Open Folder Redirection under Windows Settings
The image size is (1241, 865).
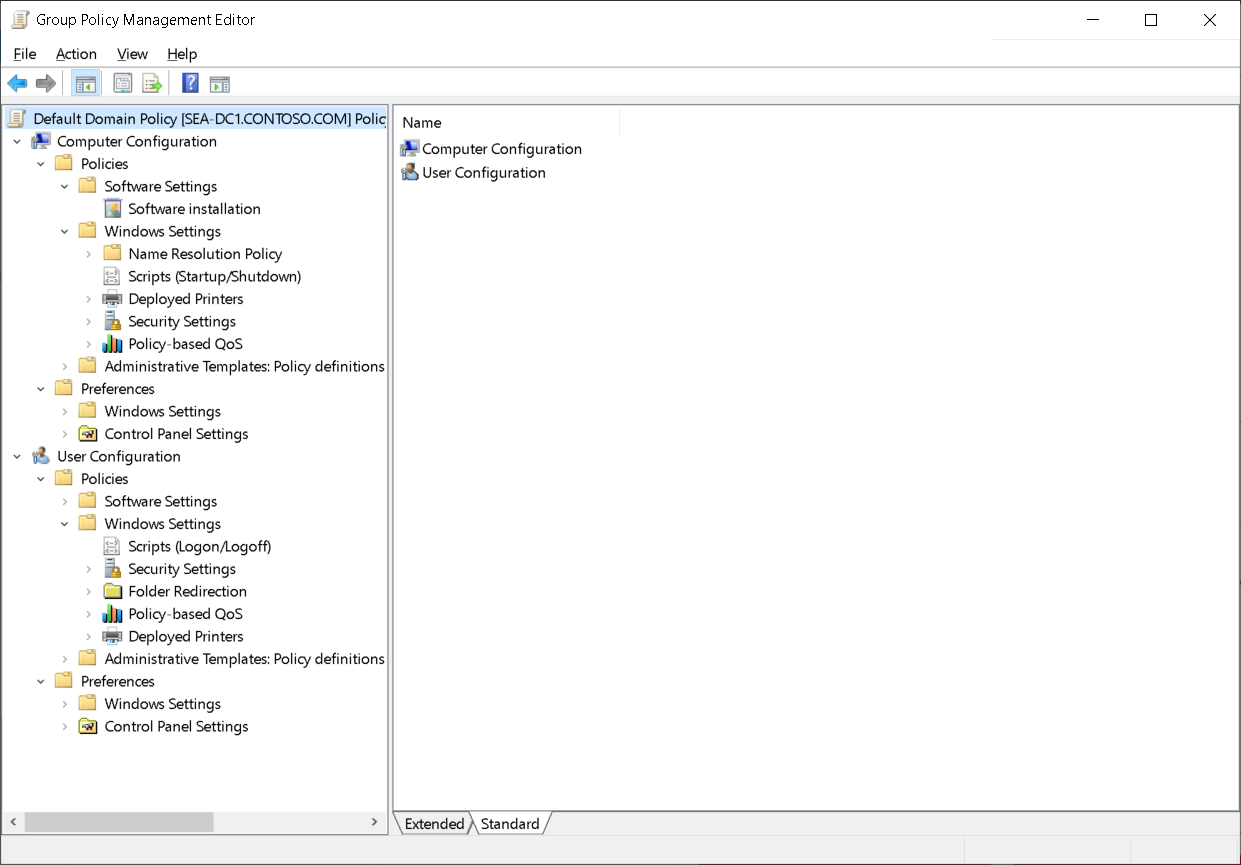(x=187, y=591)
